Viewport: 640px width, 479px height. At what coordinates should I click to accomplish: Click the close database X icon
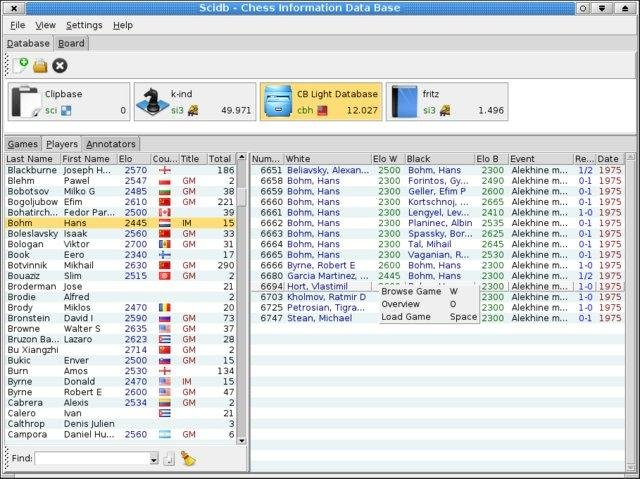point(60,65)
